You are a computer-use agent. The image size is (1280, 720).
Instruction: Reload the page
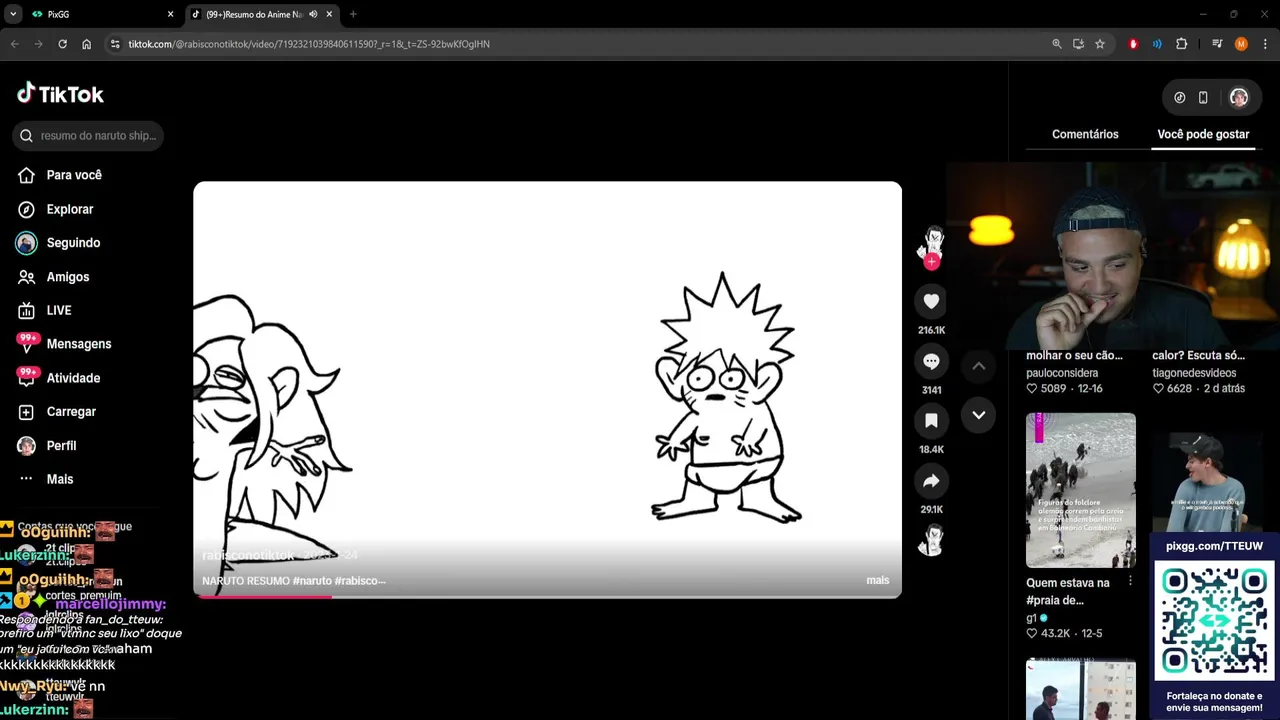click(62, 44)
